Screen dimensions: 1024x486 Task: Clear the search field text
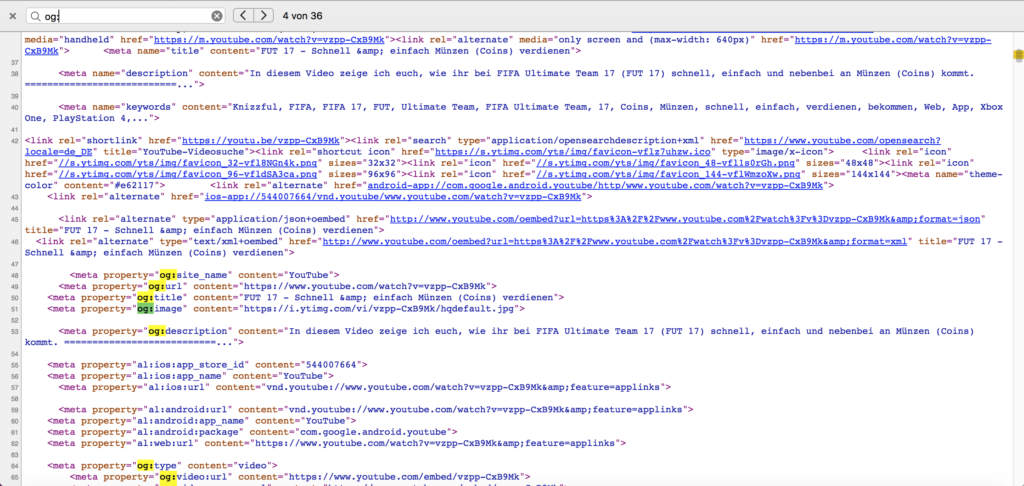217,16
